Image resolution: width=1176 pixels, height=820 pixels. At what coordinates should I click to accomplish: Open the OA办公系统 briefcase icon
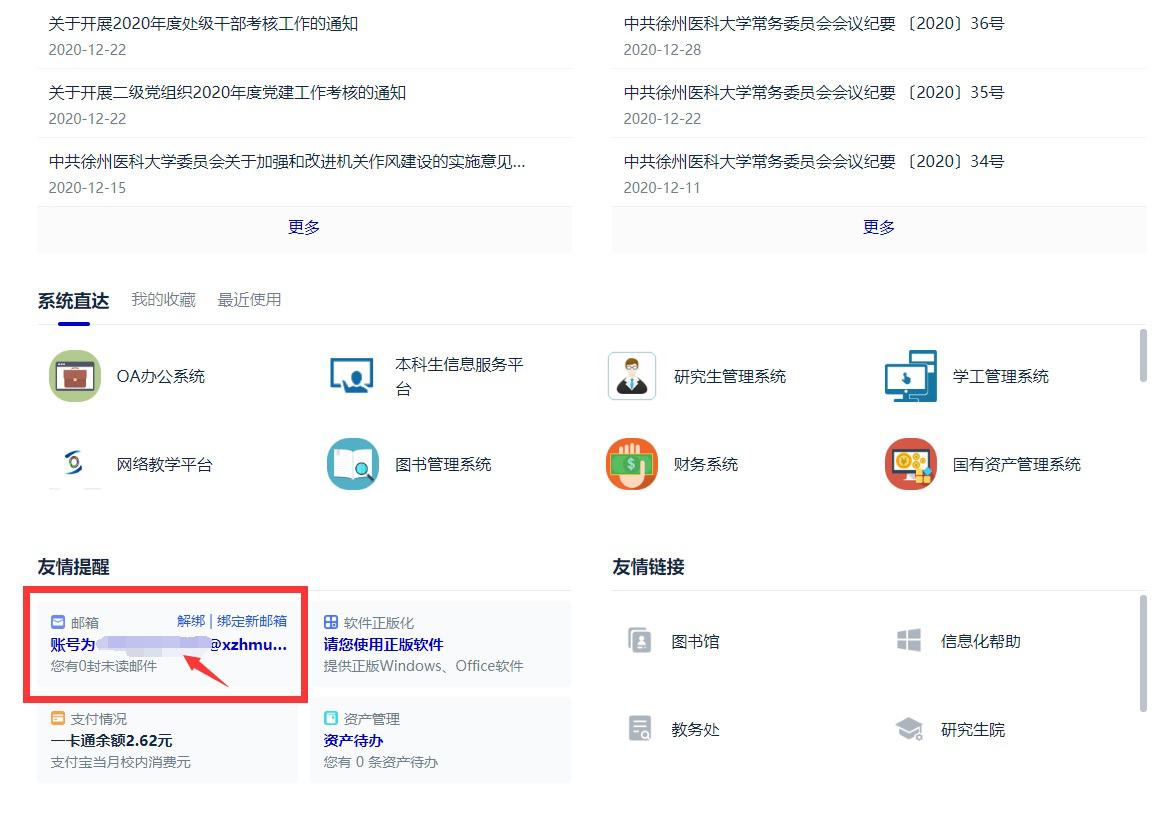[x=75, y=376]
